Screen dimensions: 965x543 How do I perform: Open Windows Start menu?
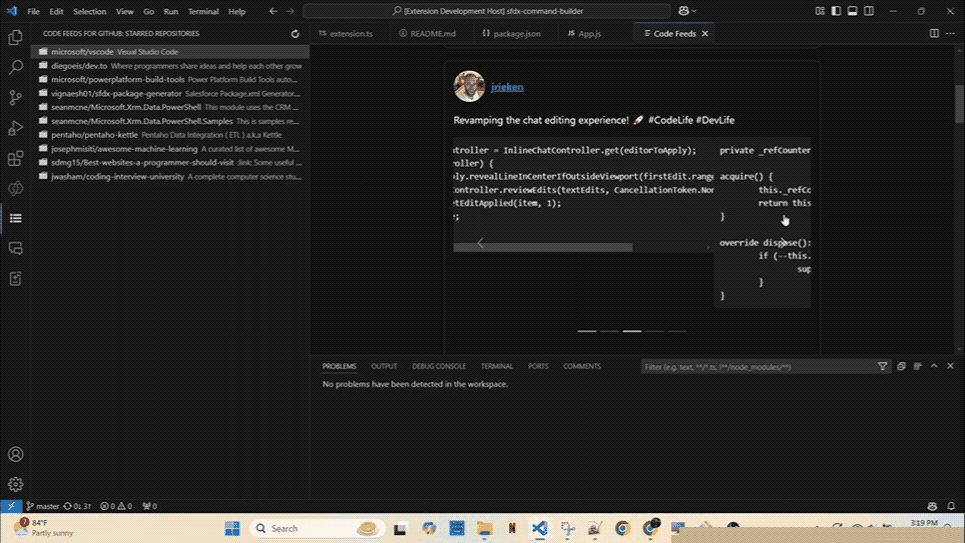pos(232,528)
